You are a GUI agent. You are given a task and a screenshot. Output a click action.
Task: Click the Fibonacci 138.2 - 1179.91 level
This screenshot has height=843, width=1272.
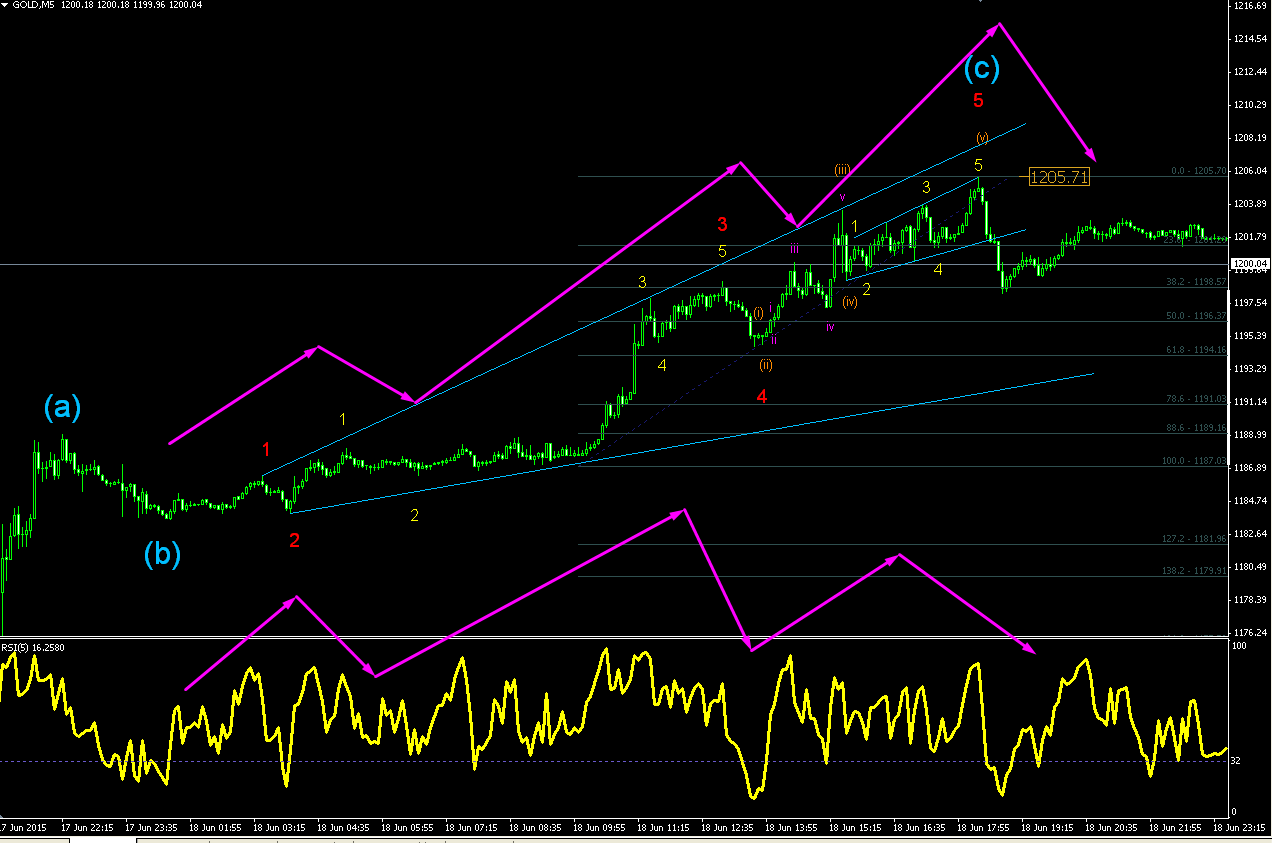(1196, 571)
